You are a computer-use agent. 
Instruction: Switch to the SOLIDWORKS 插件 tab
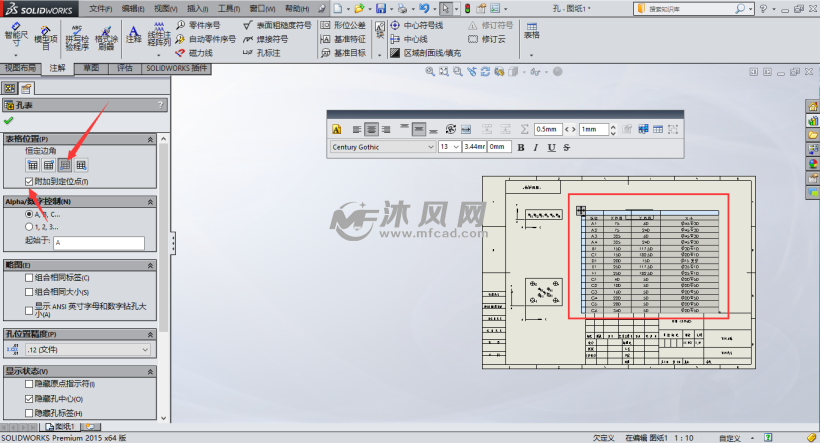[176, 68]
